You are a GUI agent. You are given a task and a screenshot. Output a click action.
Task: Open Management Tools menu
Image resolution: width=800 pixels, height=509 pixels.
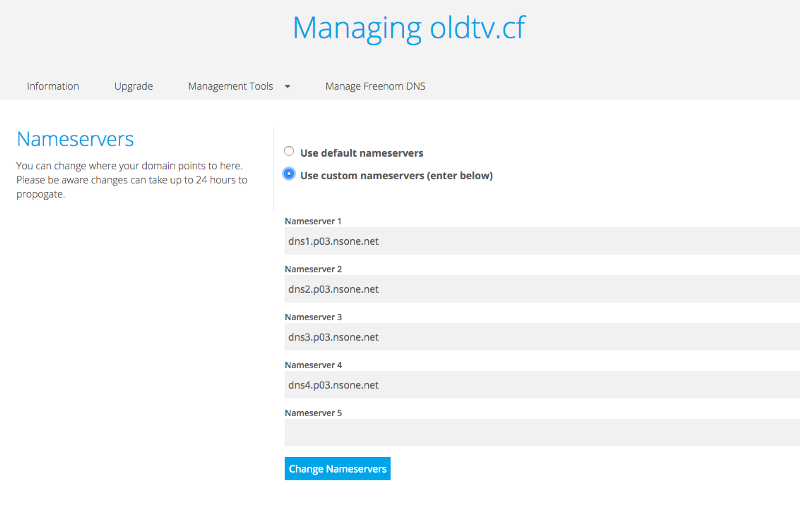pos(231,86)
